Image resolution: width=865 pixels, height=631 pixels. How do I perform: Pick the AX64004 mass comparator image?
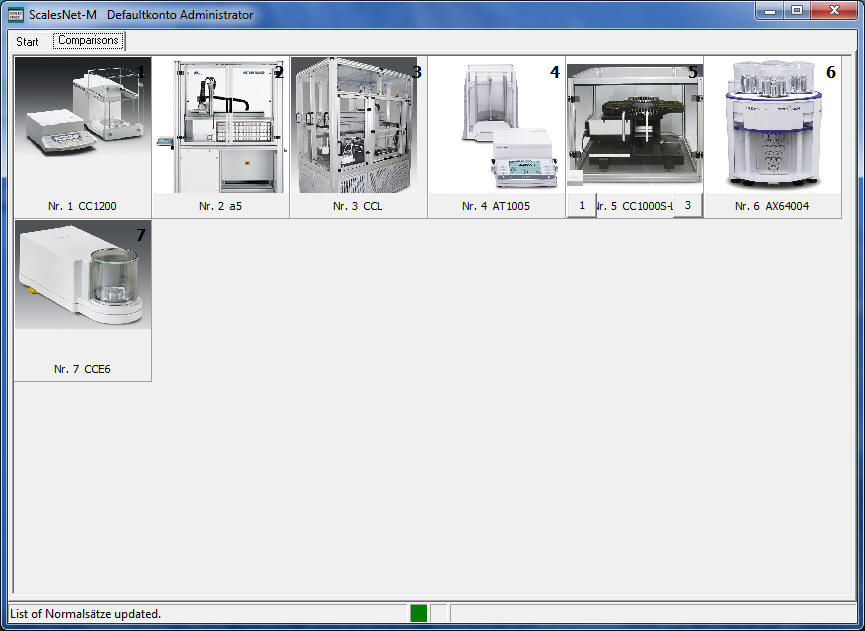click(x=772, y=125)
